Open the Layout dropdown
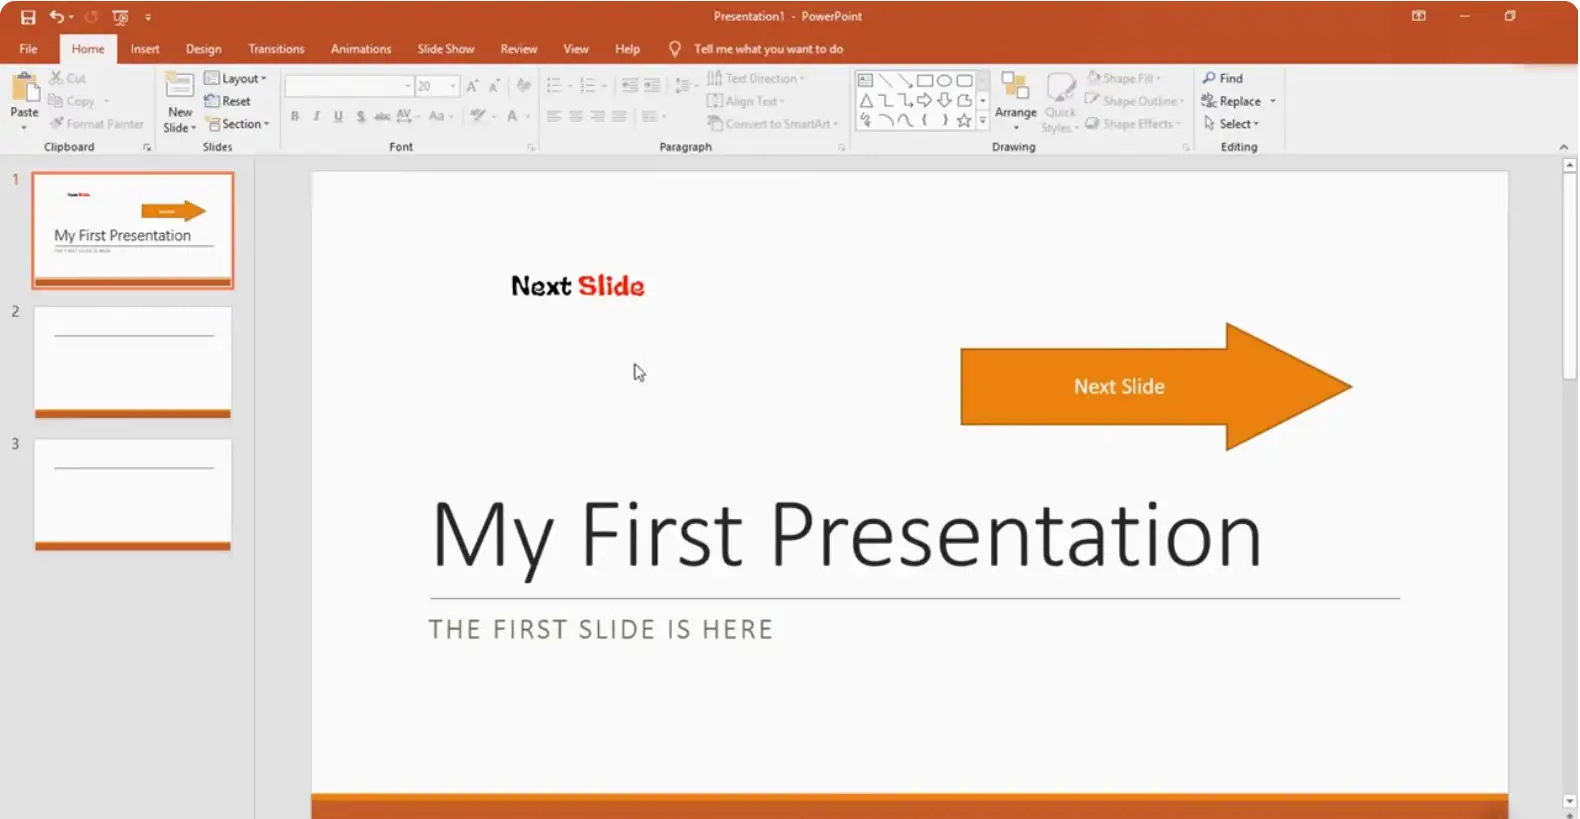 [236, 78]
